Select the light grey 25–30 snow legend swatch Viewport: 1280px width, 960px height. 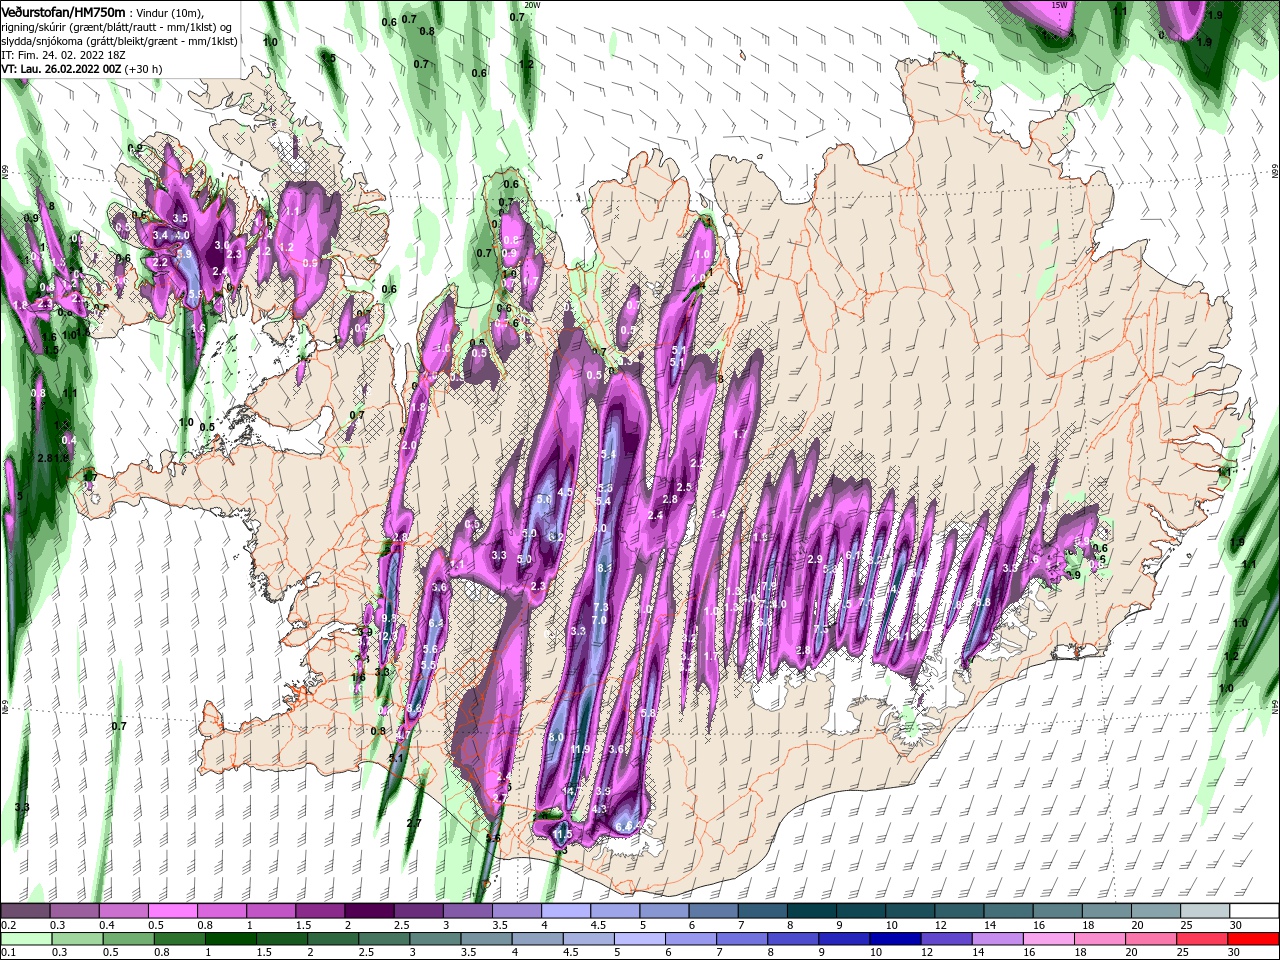click(1205, 911)
